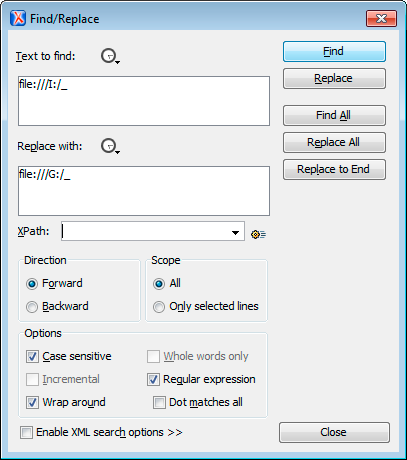This screenshot has width=407, height=460.
Task: Enable Dot matches all checkbox
Action: click(x=159, y=402)
